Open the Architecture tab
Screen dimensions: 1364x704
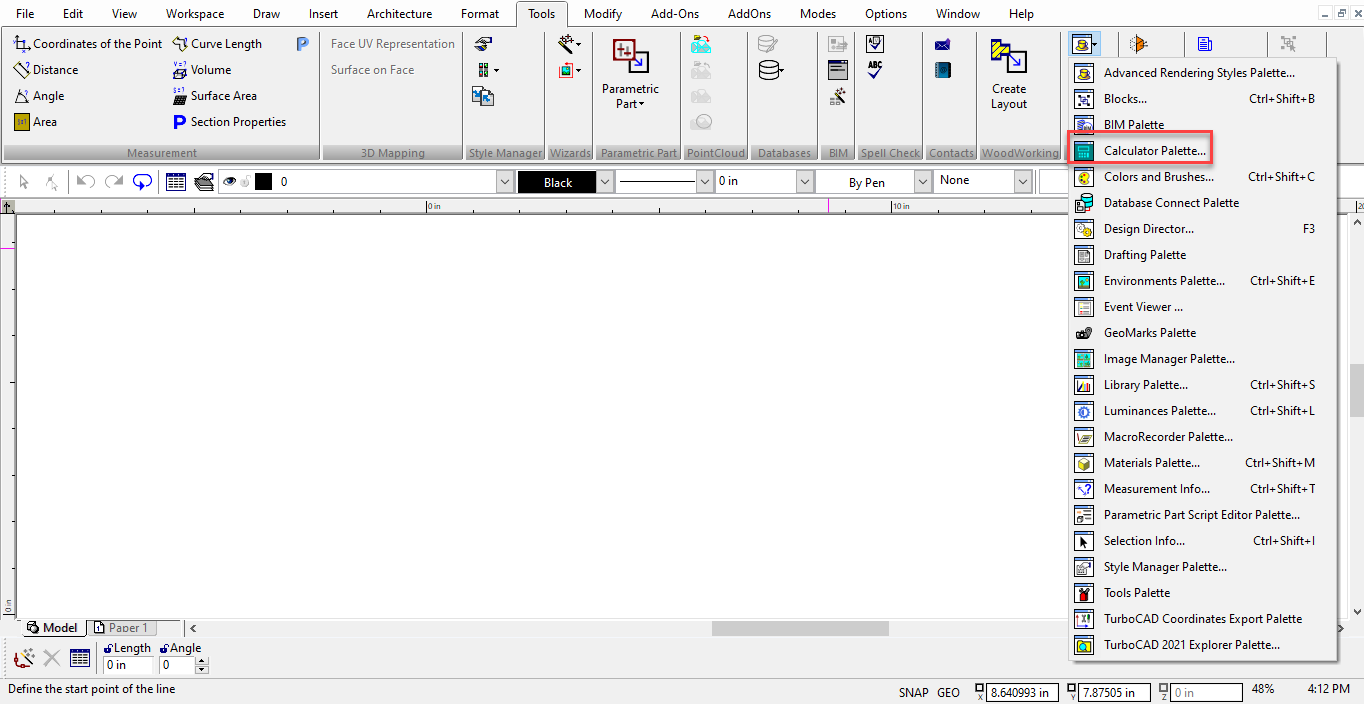pos(399,14)
